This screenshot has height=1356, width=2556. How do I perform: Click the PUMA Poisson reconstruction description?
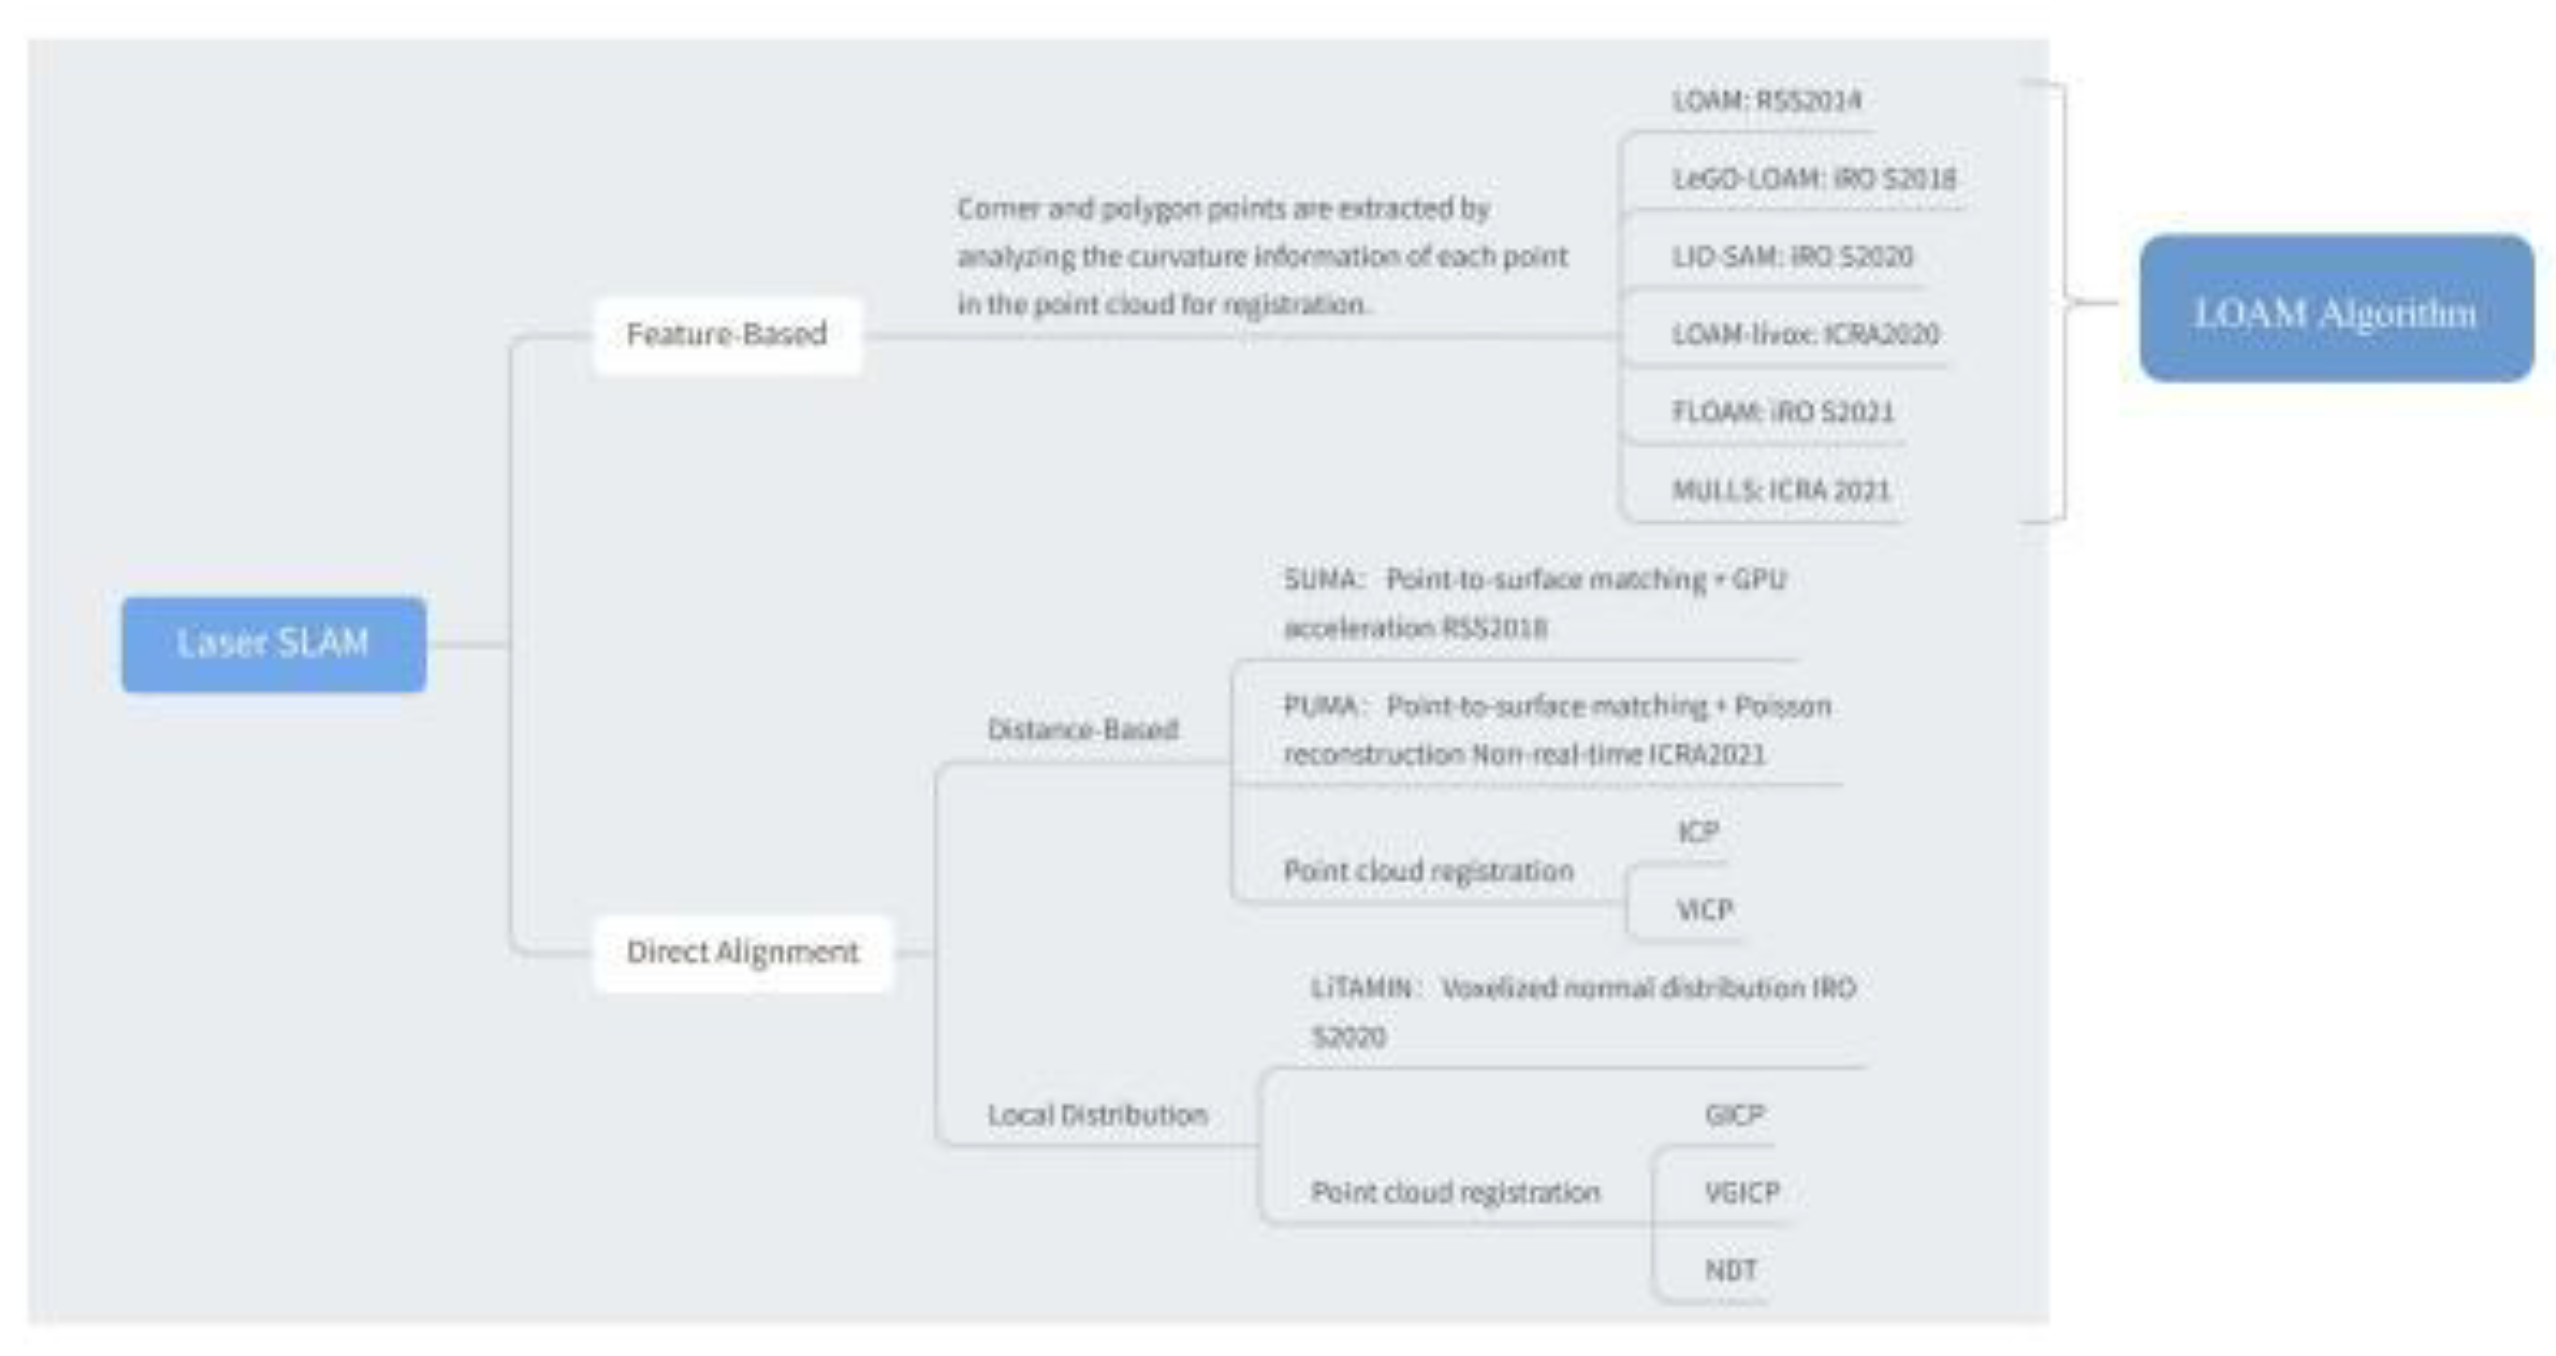pyautogui.click(x=1556, y=730)
